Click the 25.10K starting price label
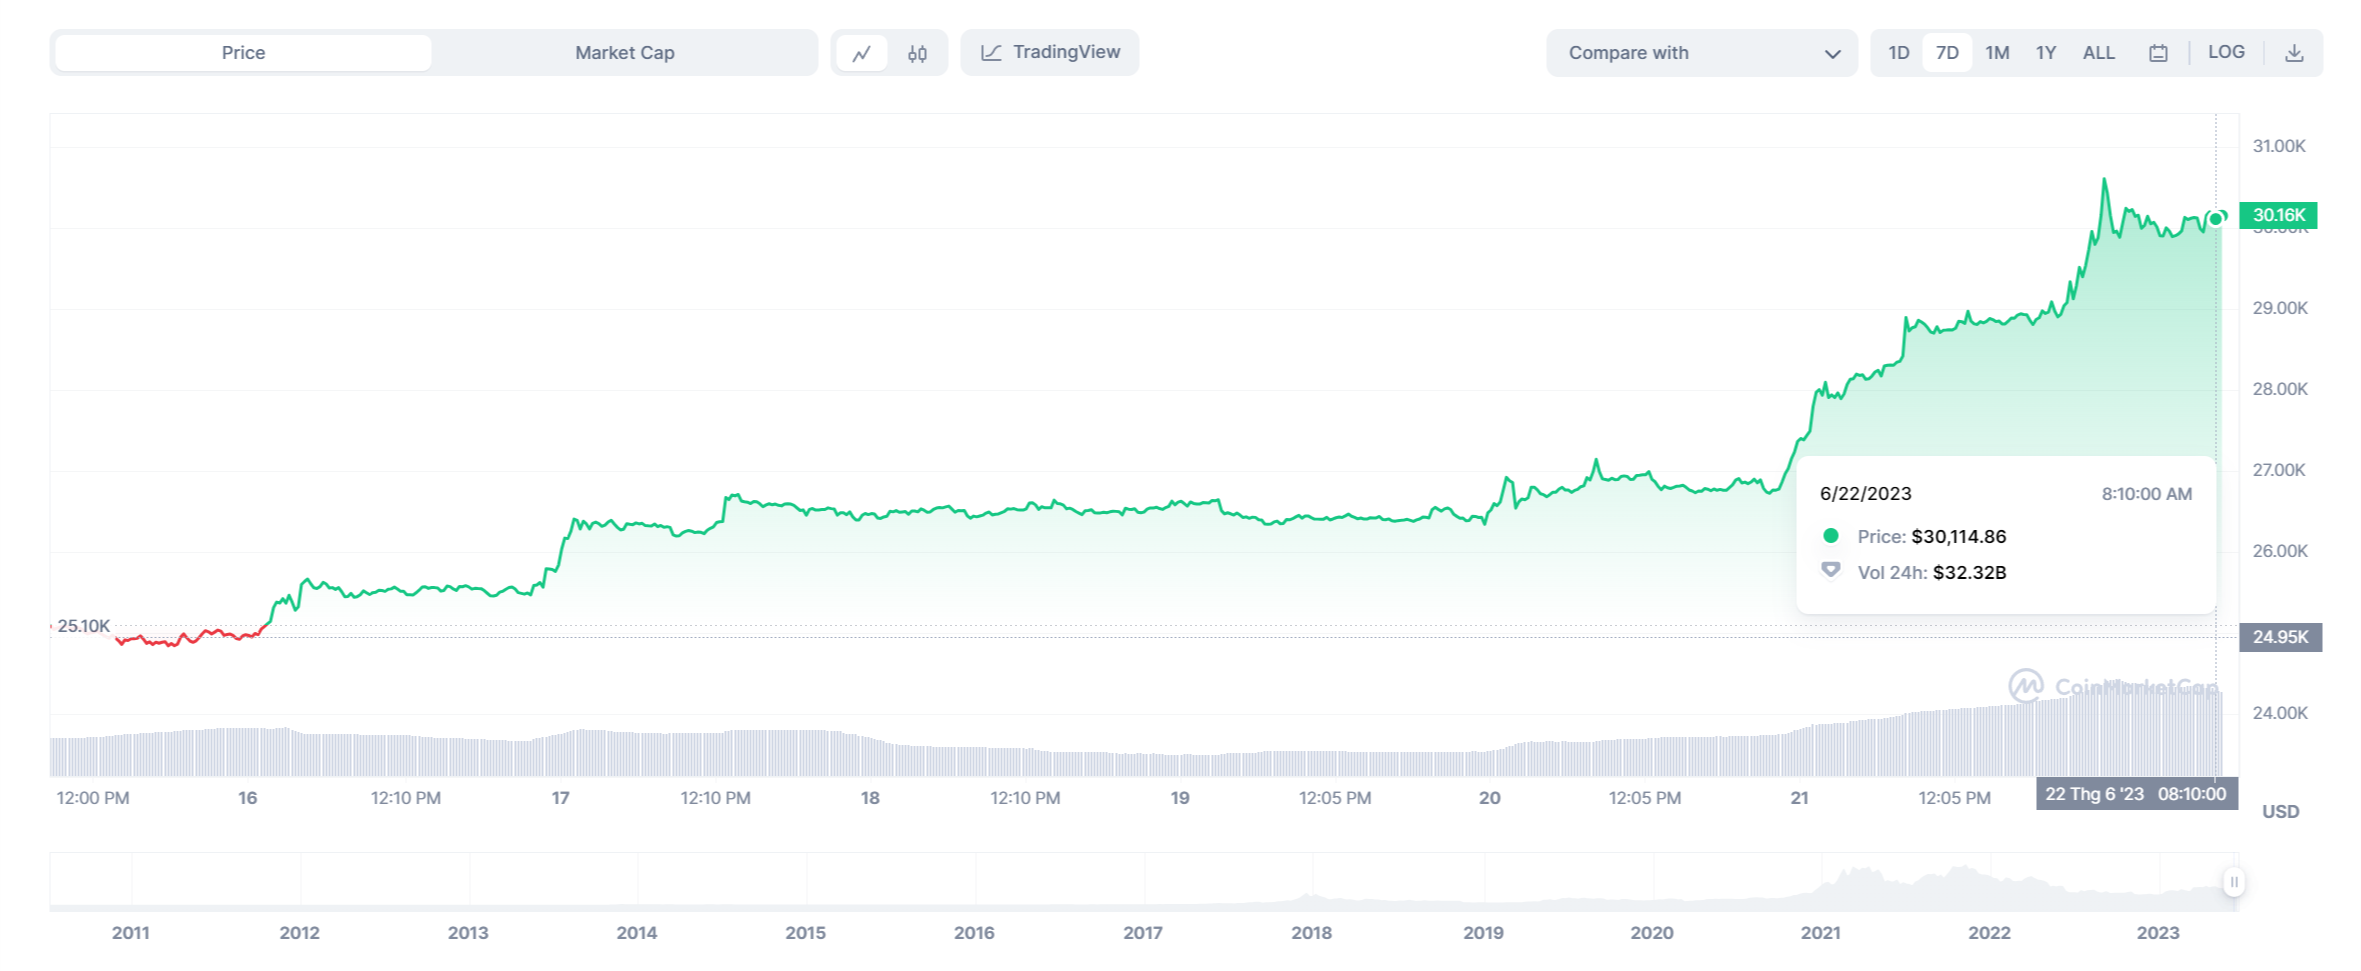Screen dimensions: 2361x971 (x=84, y=626)
